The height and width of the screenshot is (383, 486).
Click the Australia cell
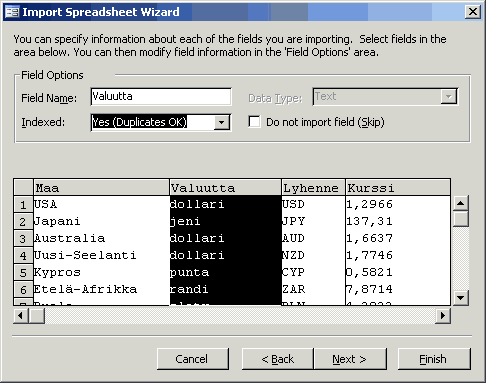(x=102, y=238)
